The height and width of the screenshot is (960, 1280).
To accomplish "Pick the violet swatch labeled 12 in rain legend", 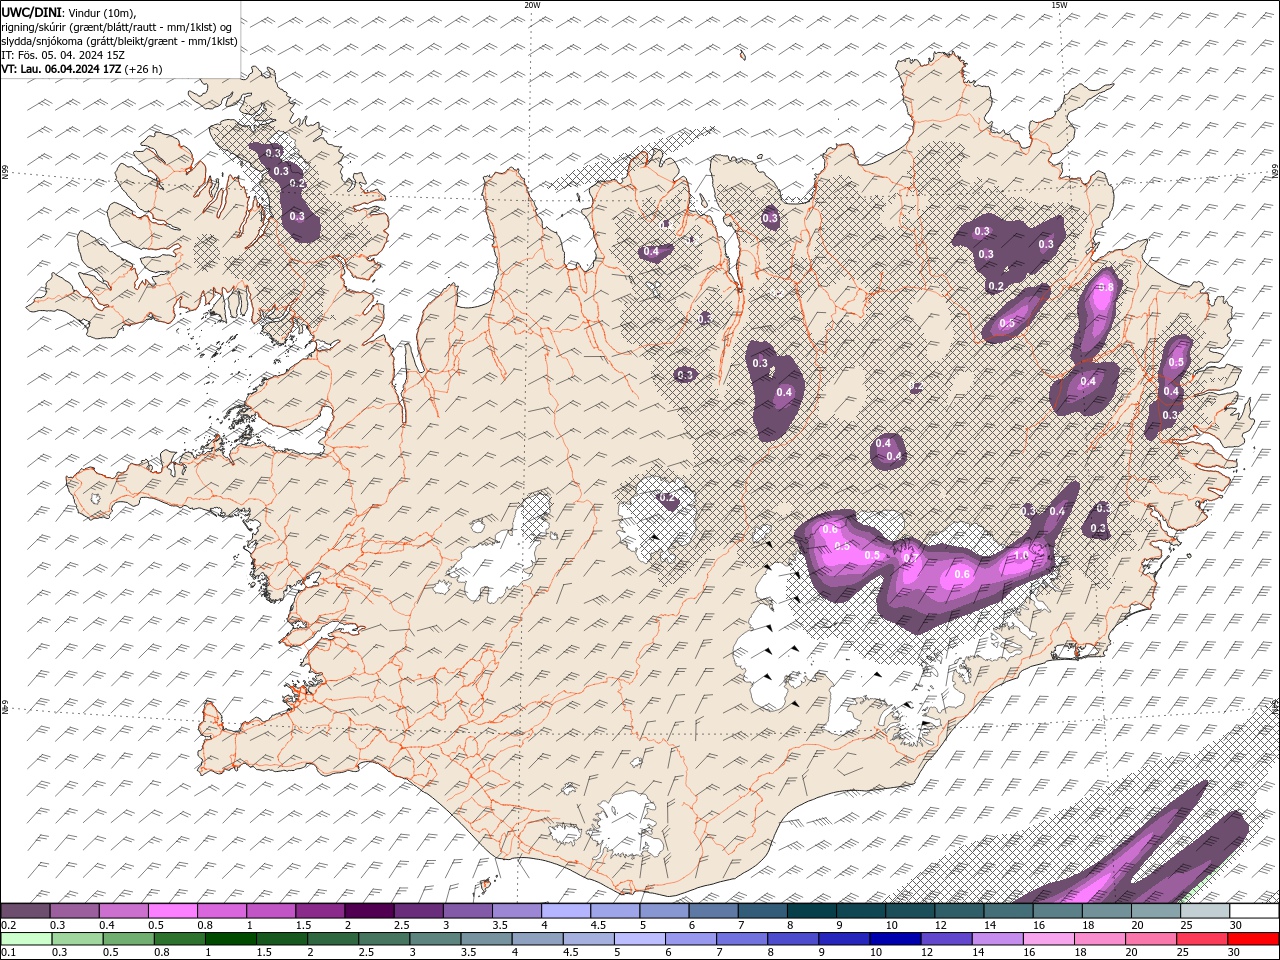I will click(947, 939).
